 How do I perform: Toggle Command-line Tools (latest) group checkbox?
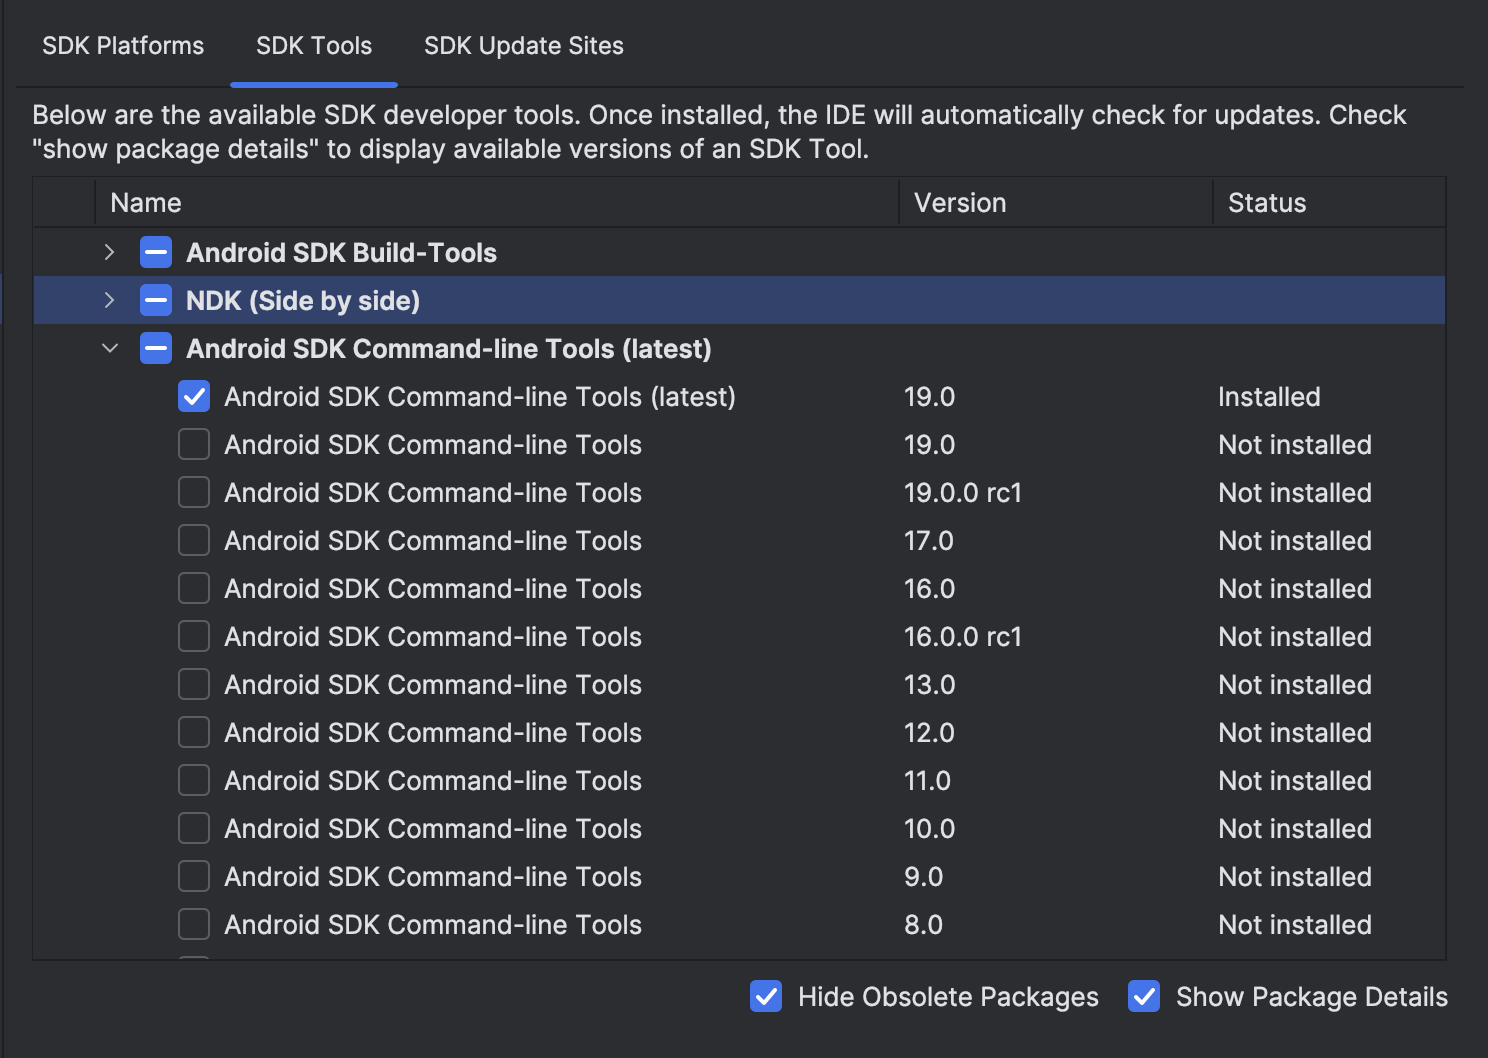pos(156,348)
